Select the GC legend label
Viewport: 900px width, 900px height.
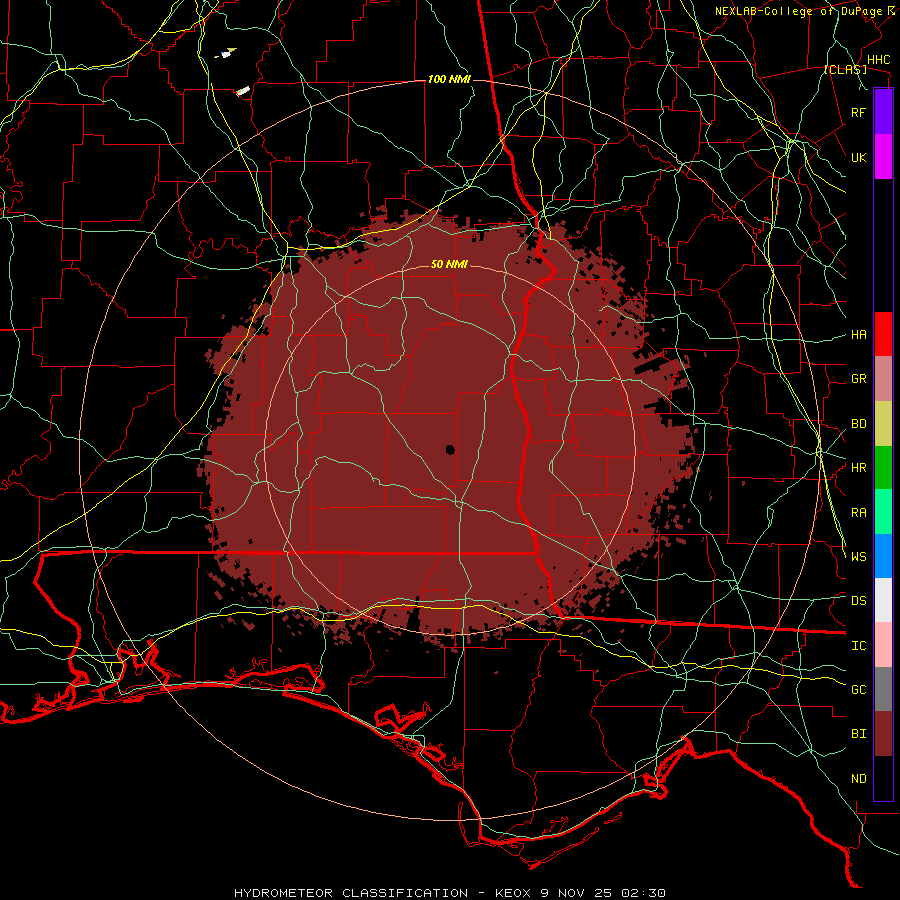[x=858, y=690]
